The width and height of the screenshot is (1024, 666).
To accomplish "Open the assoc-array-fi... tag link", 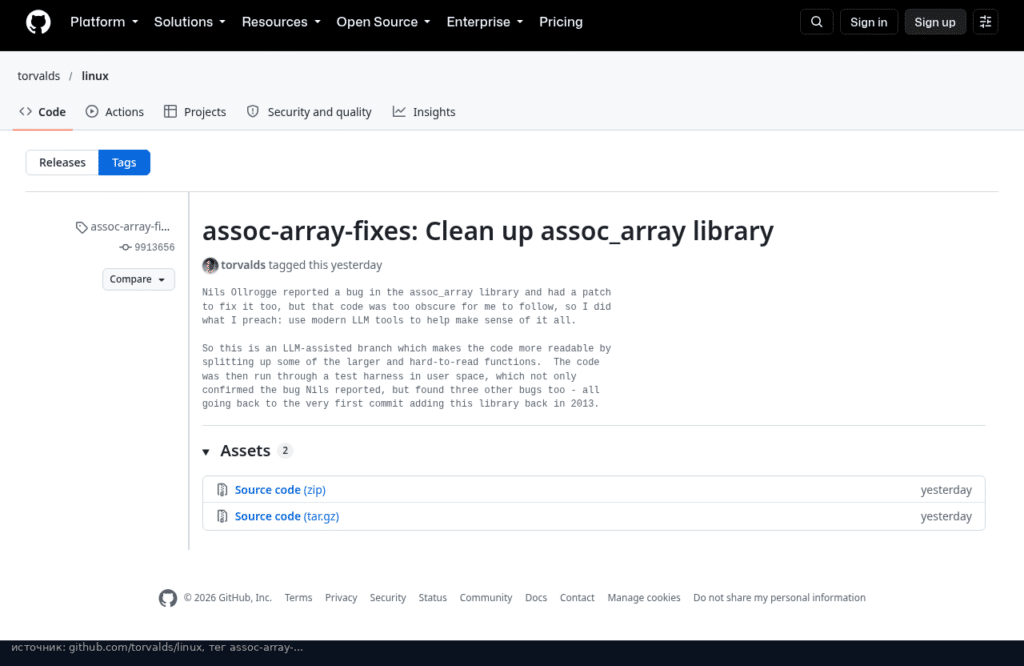I will (x=130, y=227).
